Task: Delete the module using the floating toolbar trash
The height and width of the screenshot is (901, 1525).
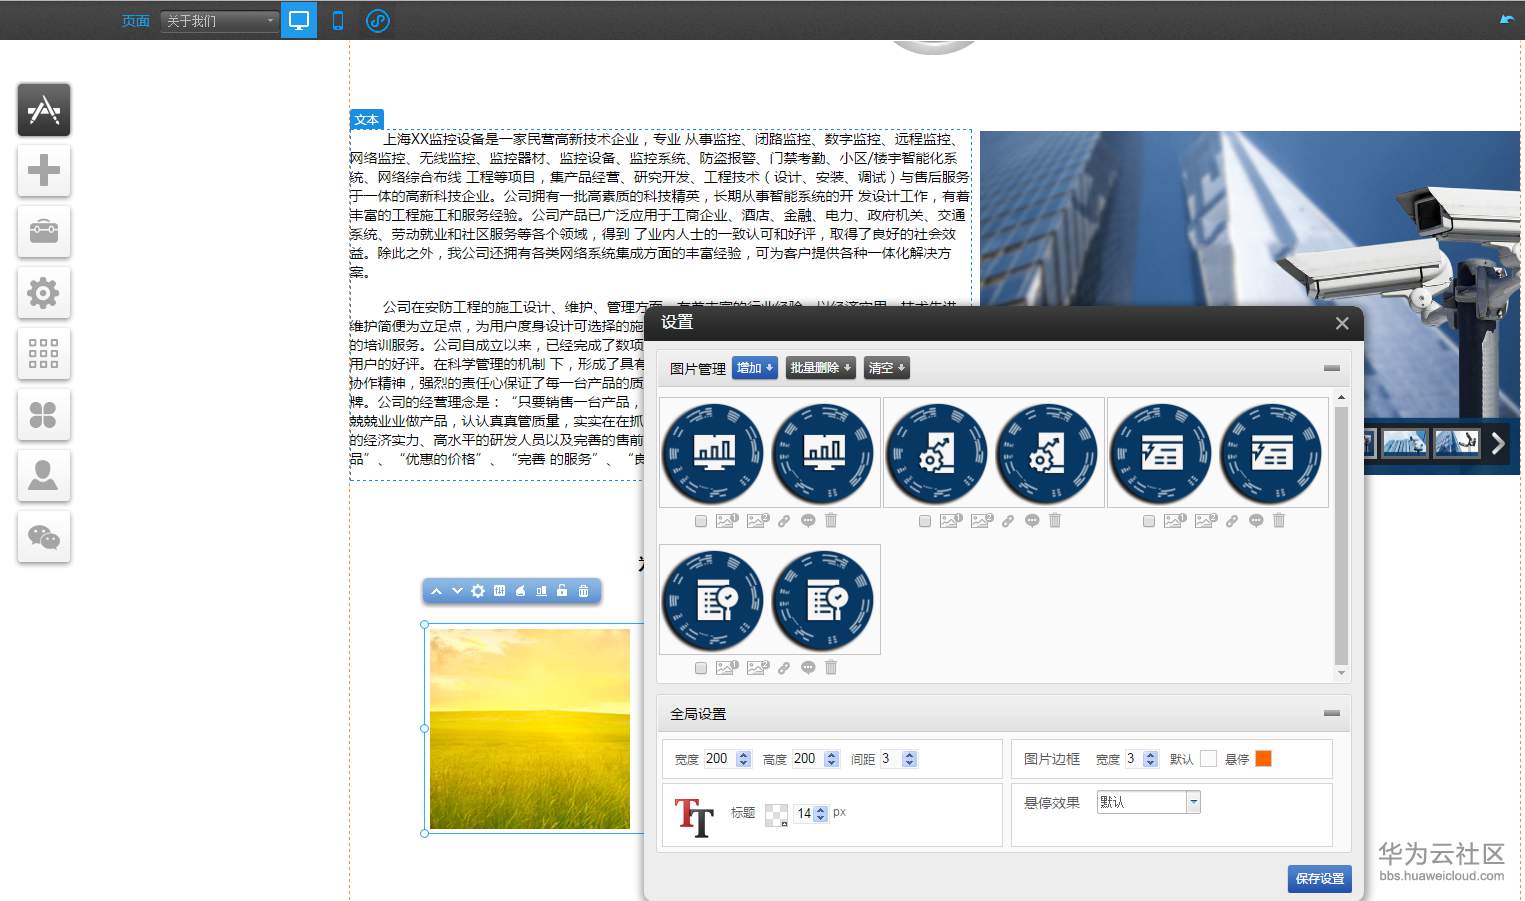Action: 583,591
